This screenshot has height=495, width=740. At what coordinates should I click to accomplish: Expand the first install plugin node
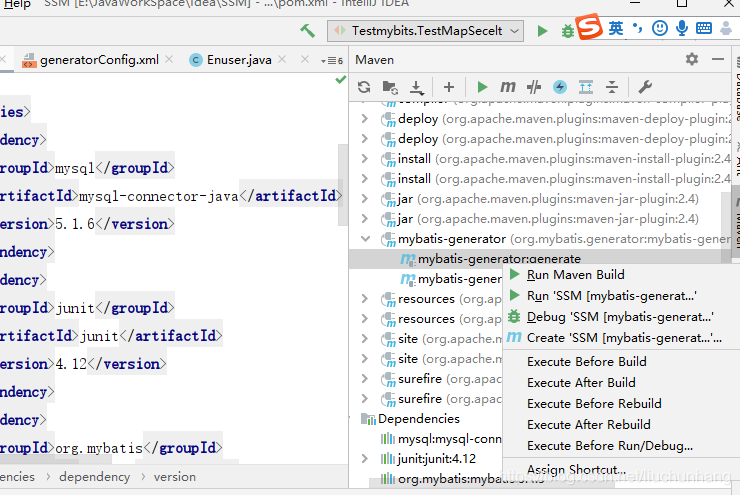[364, 159]
